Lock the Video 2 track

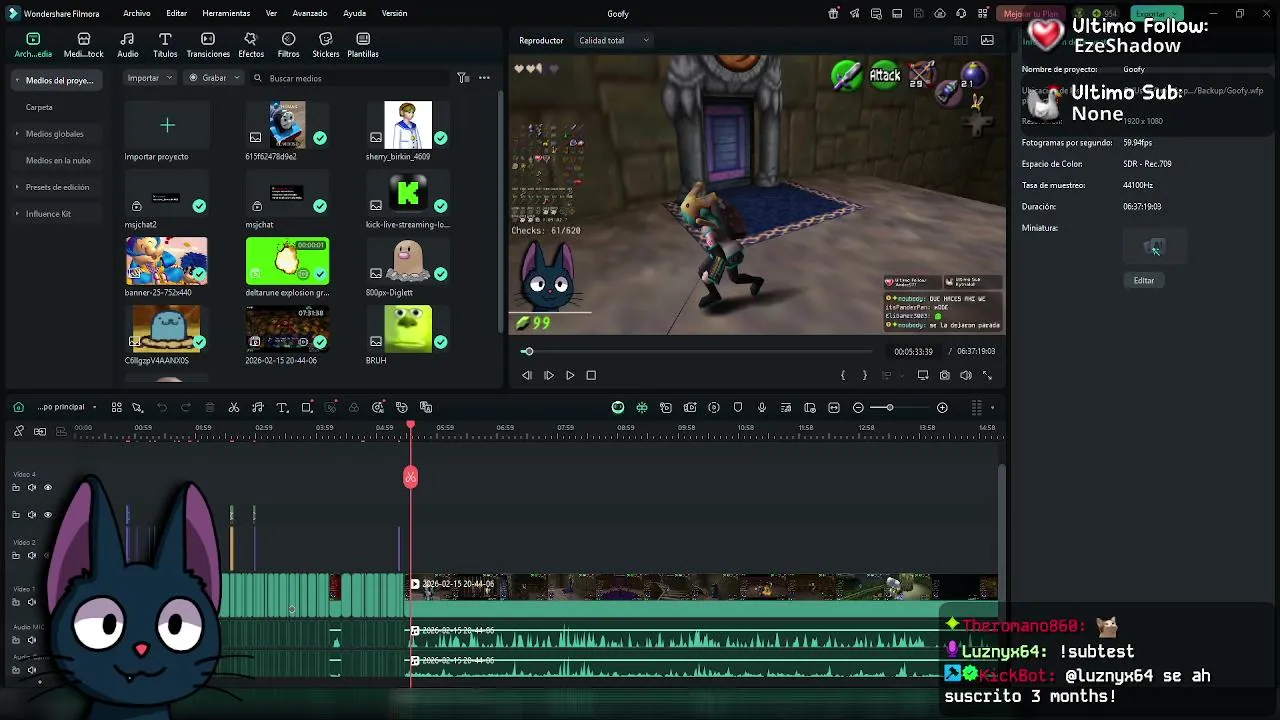click(15, 555)
